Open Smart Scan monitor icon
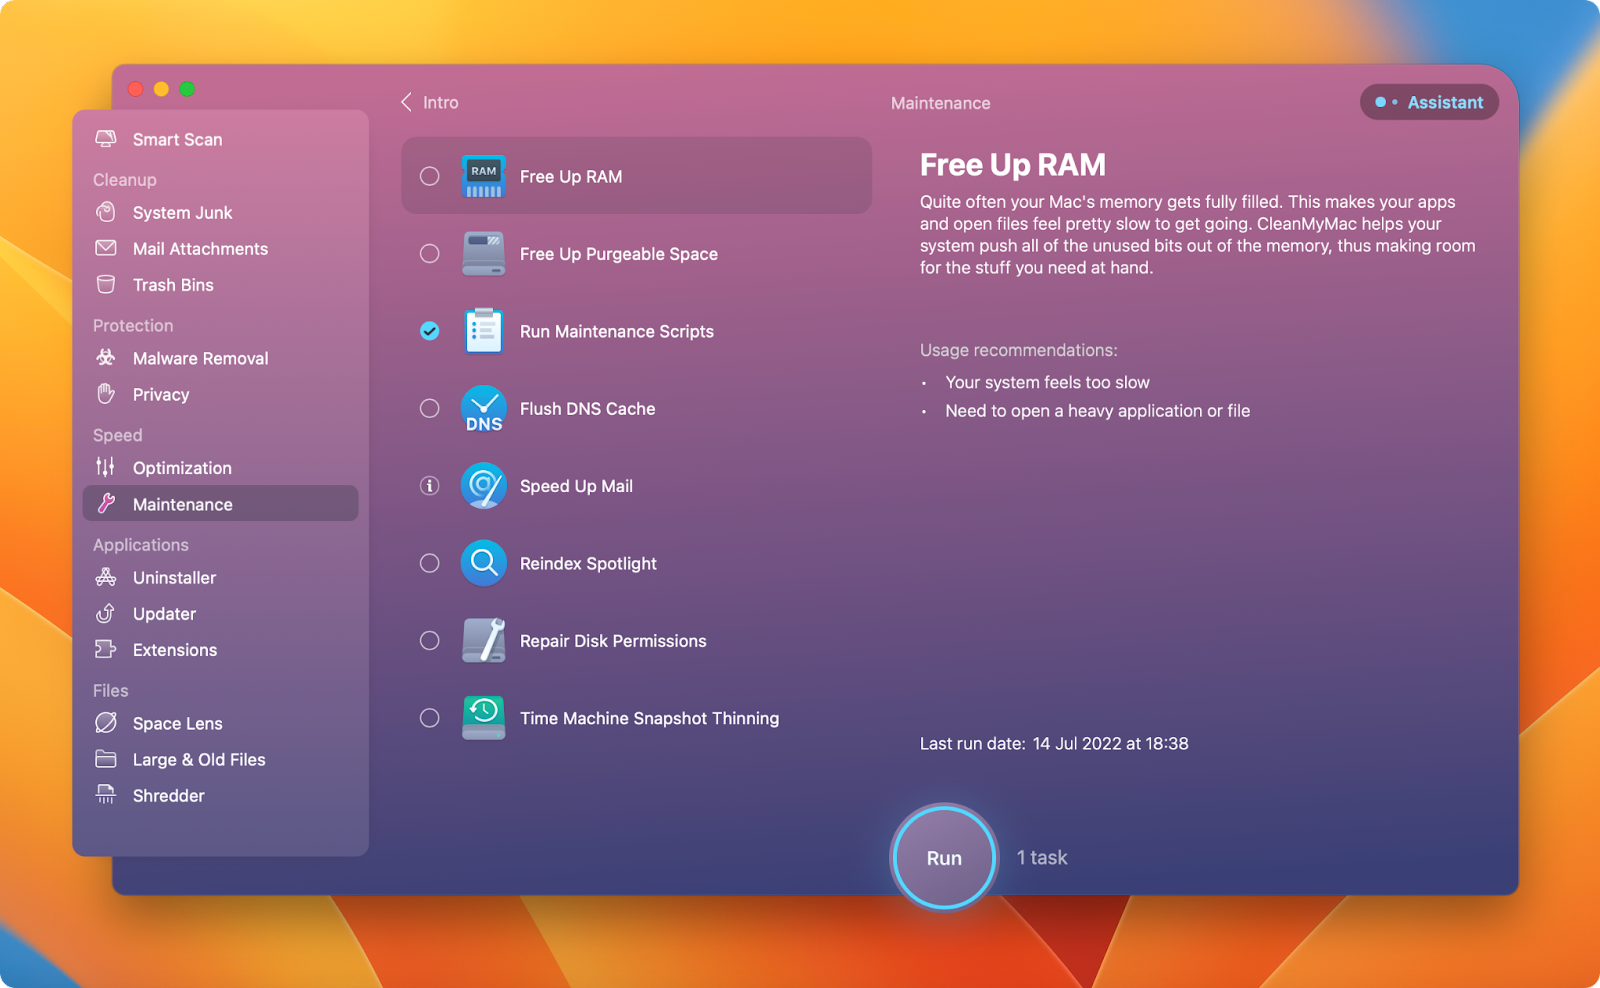Viewport: 1600px width, 988px height. click(x=106, y=139)
